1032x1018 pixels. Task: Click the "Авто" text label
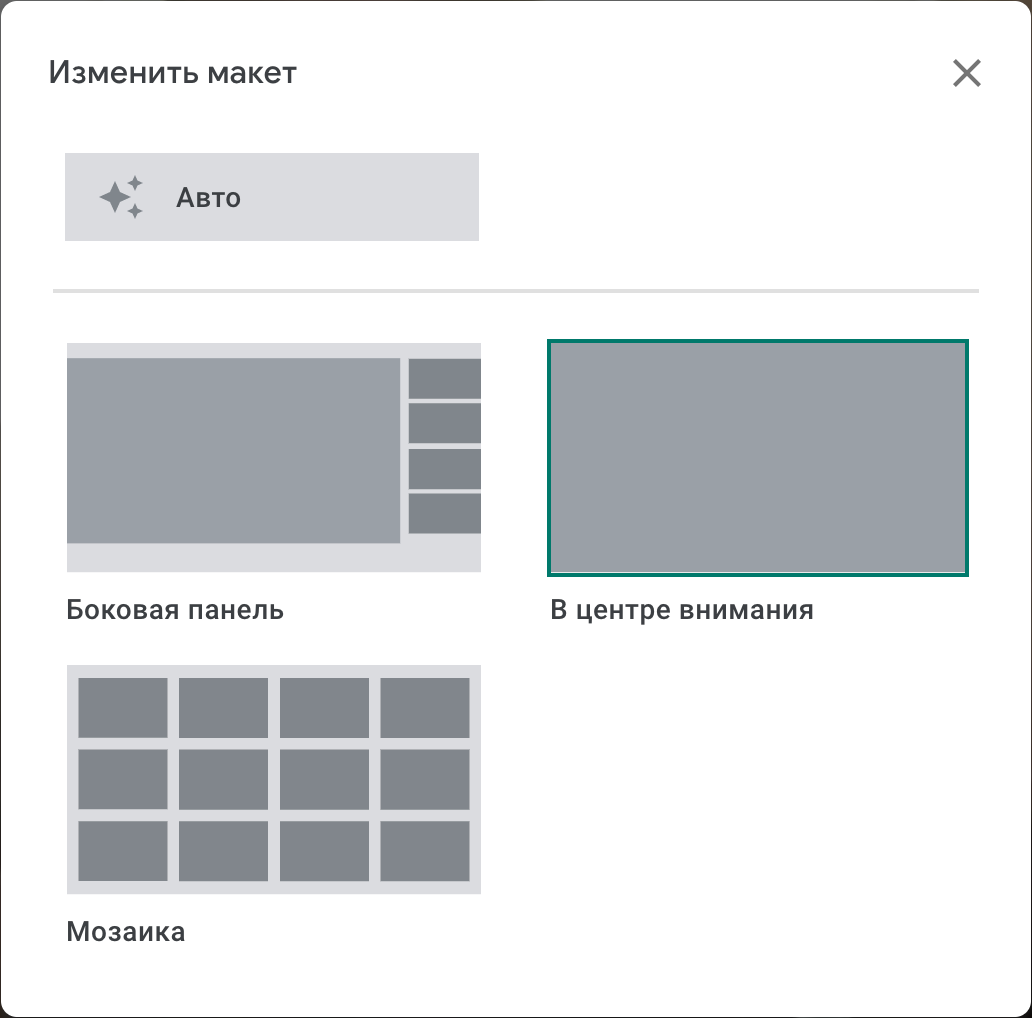(208, 198)
